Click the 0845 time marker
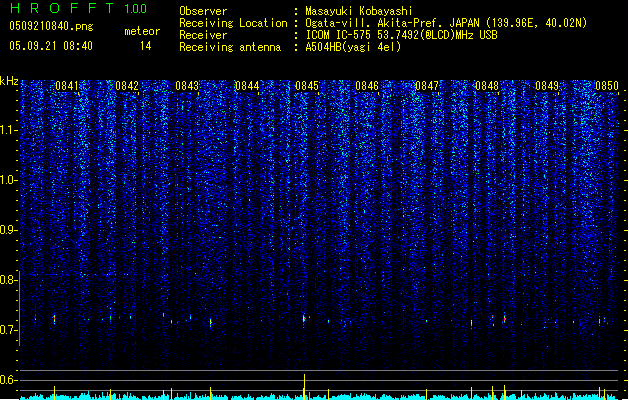 coord(307,85)
